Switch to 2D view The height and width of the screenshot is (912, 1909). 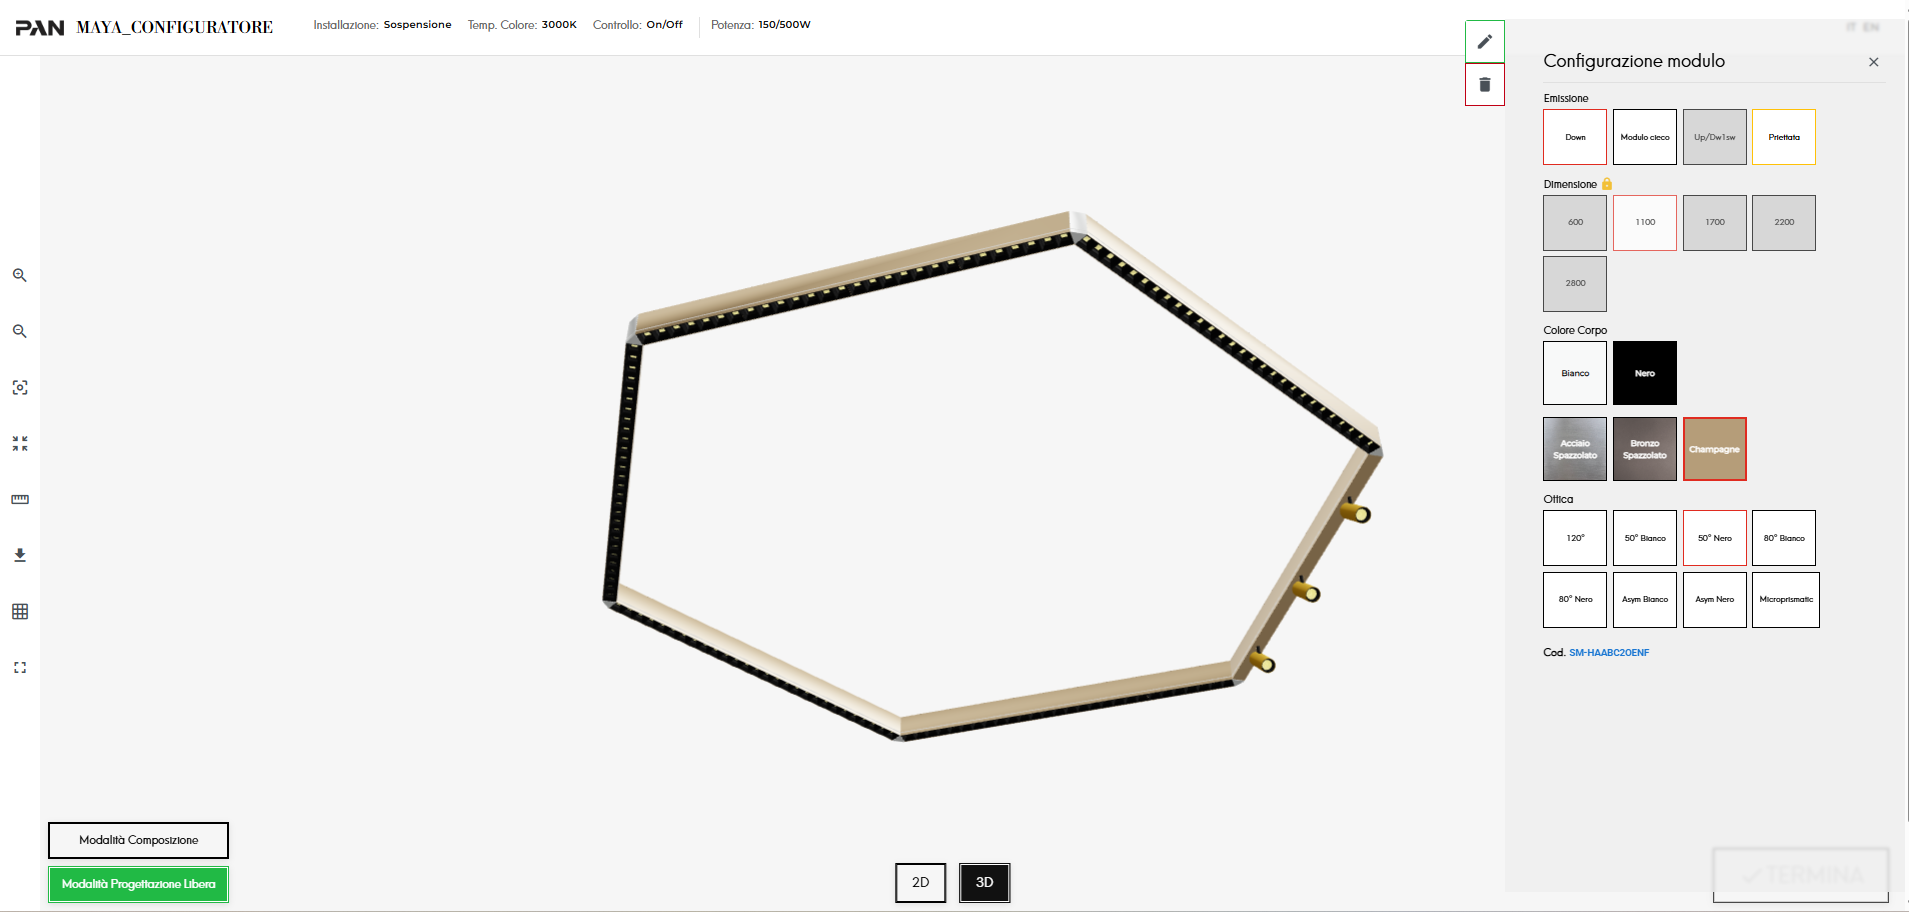coord(920,882)
